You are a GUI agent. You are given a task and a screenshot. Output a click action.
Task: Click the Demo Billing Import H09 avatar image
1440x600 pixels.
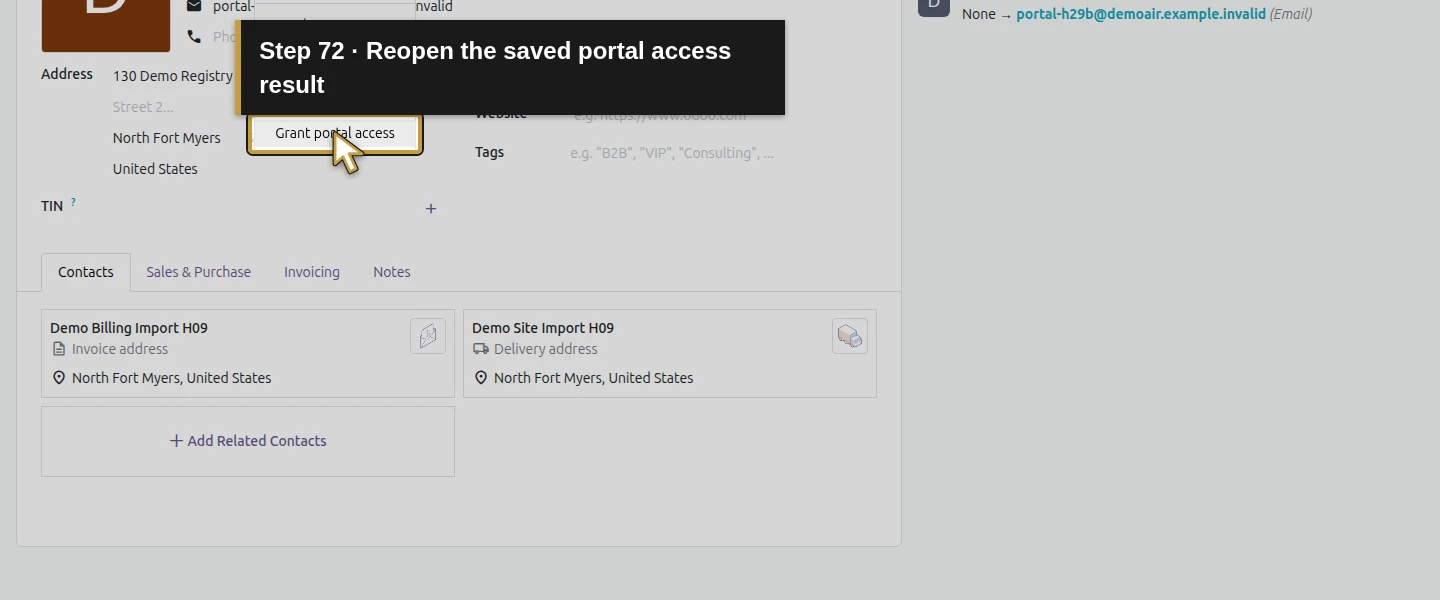point(428,336)
